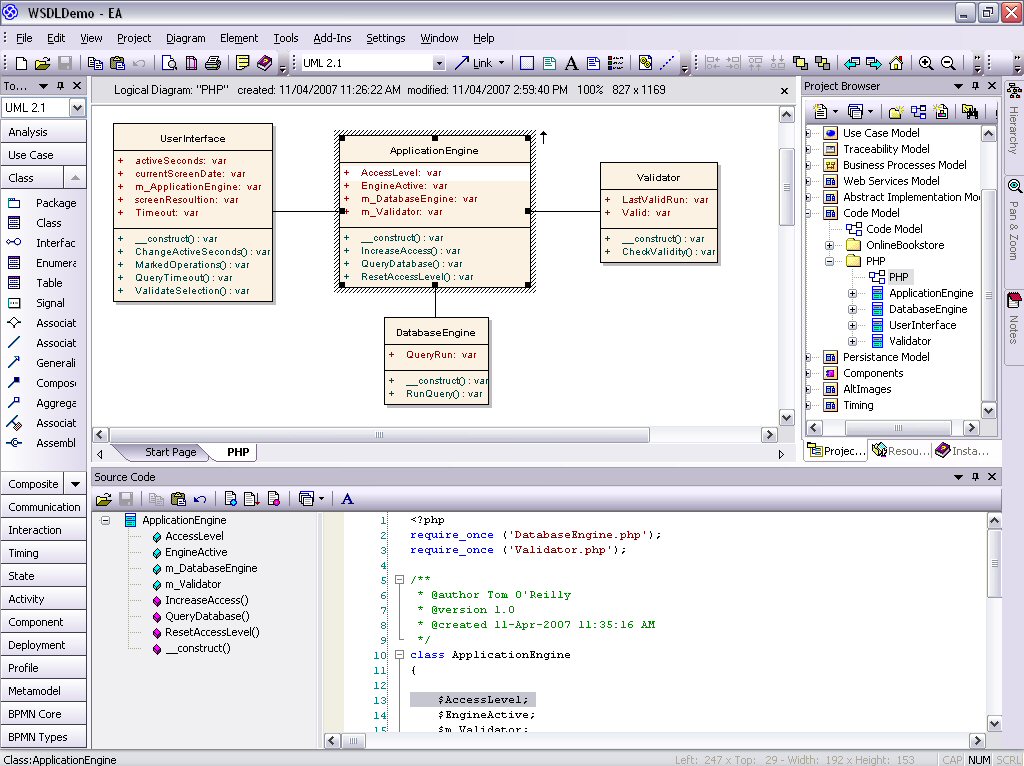Select the Assembly connector tool in toolbox
The height and width of the screenshot is (766, 1024).
click(43, 443)
